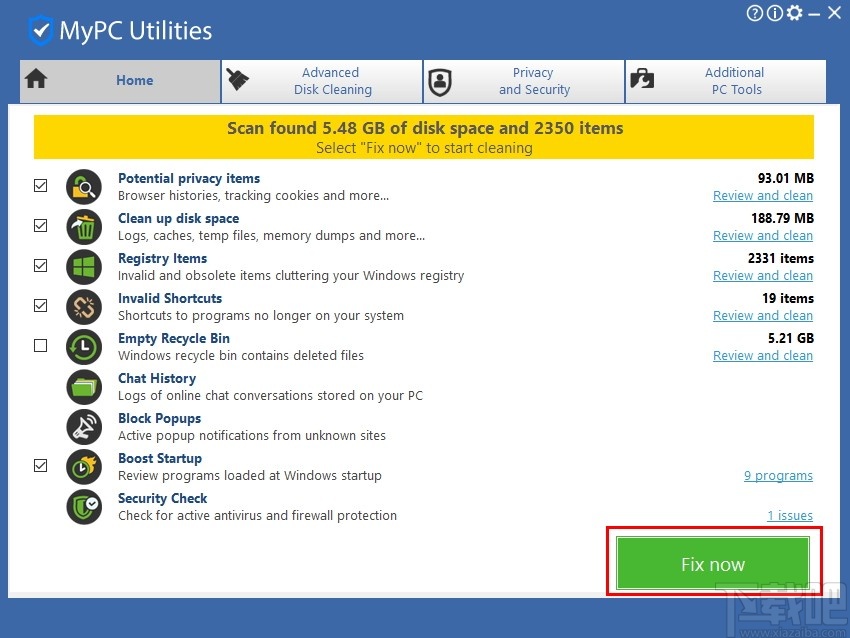Open Registry Items via the Windows logo icon
Screen dimensions: 850x638
tap(84, 267)
